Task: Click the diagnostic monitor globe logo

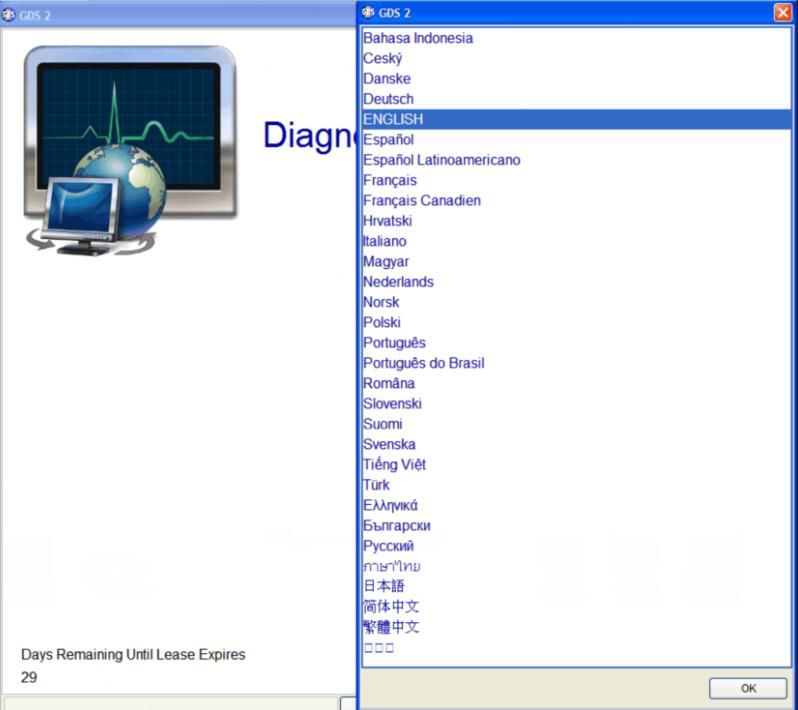Action: 130,151
